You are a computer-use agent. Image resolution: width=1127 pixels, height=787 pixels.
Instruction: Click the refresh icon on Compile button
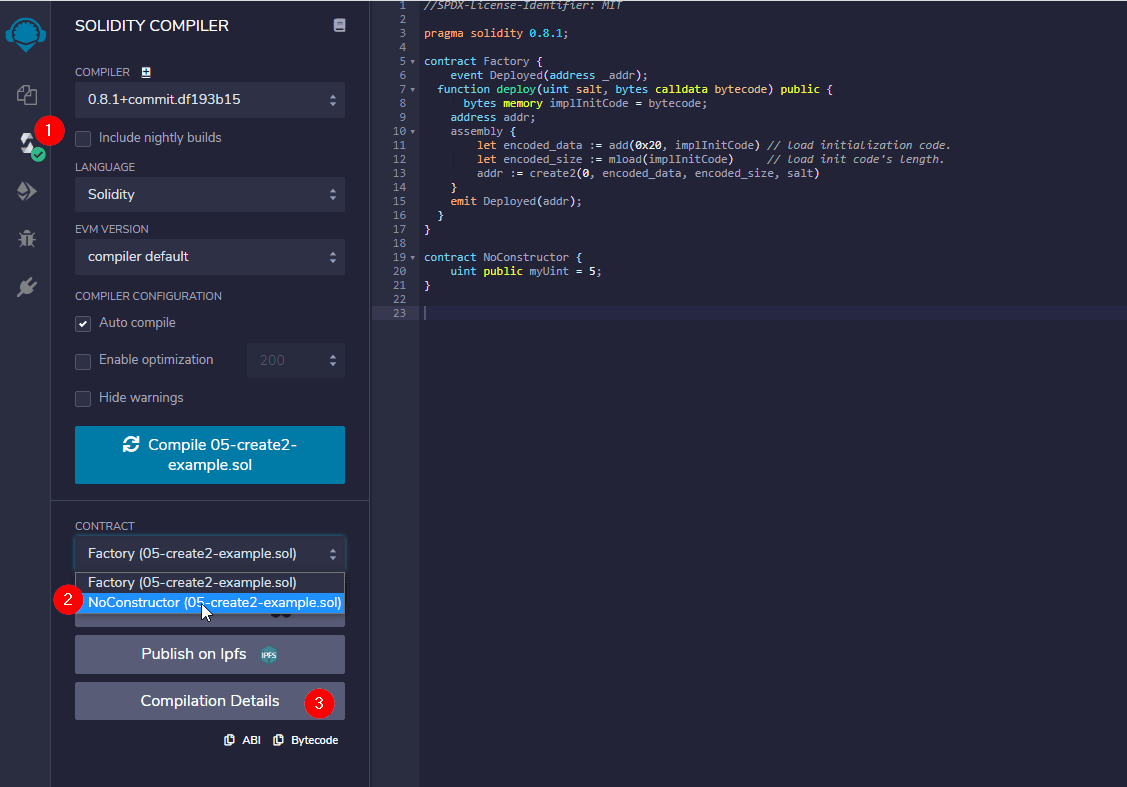tap(131, 444)
